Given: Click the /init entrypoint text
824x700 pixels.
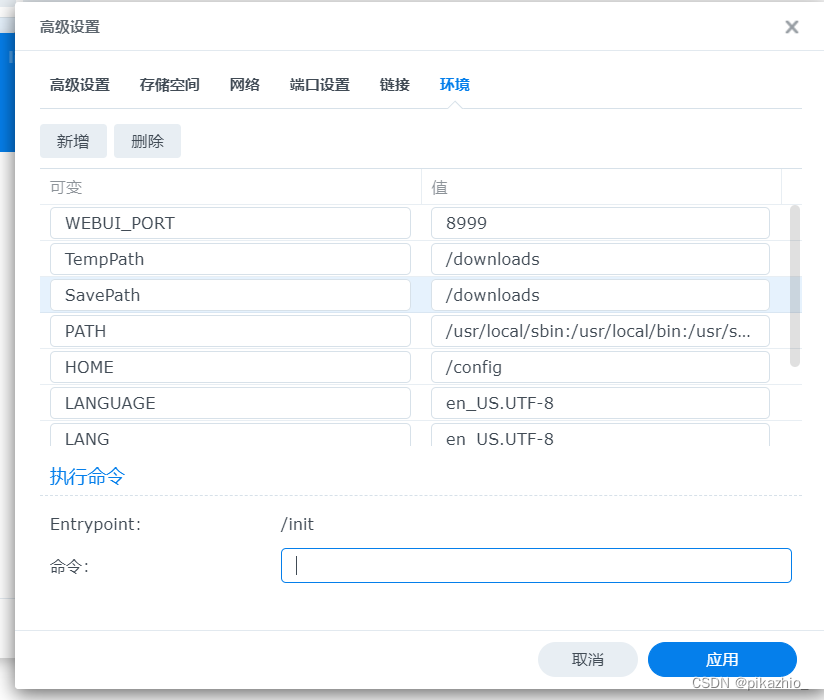Looking at the screenshot, I should coord(297,524).
